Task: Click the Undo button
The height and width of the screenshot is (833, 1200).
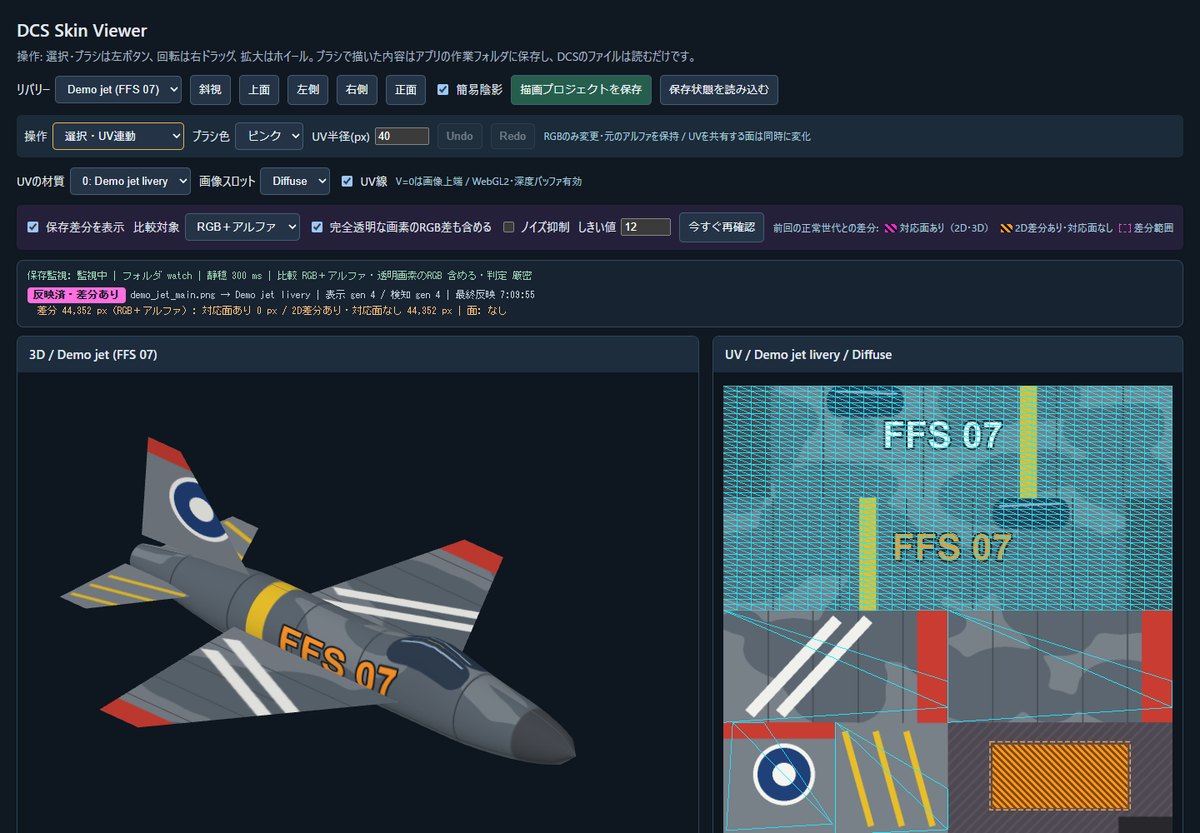Action: pyautogui.click(x=460, y=136)
